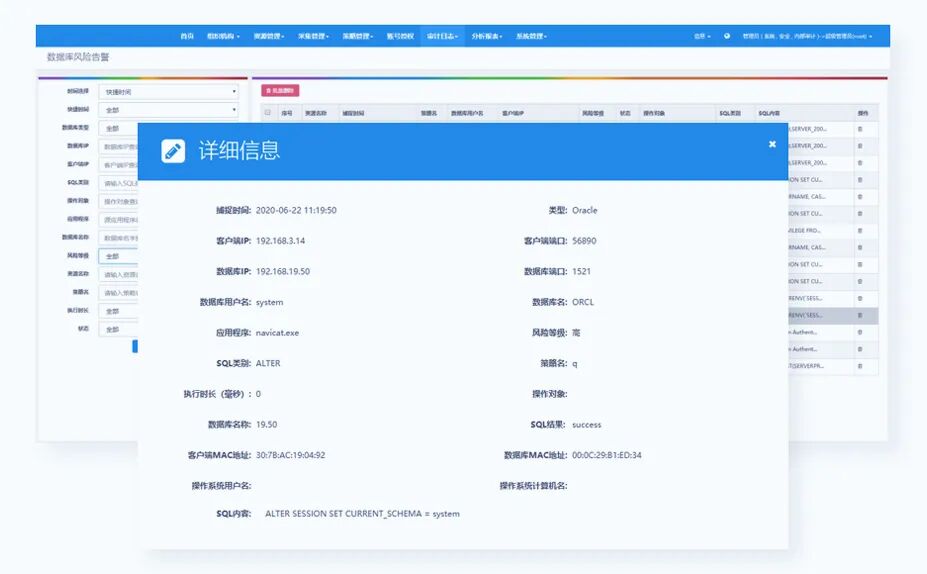
Task: Click the SQL类别 value 'ALTER'
Action: coord(268,363)
